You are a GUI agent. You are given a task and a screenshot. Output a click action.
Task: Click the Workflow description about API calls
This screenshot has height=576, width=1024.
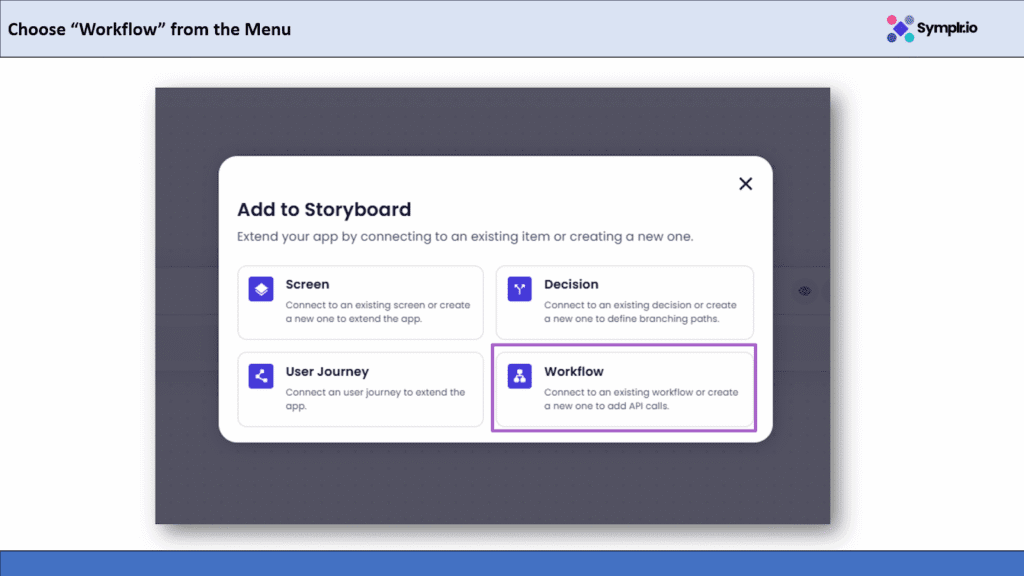[640, 399]
